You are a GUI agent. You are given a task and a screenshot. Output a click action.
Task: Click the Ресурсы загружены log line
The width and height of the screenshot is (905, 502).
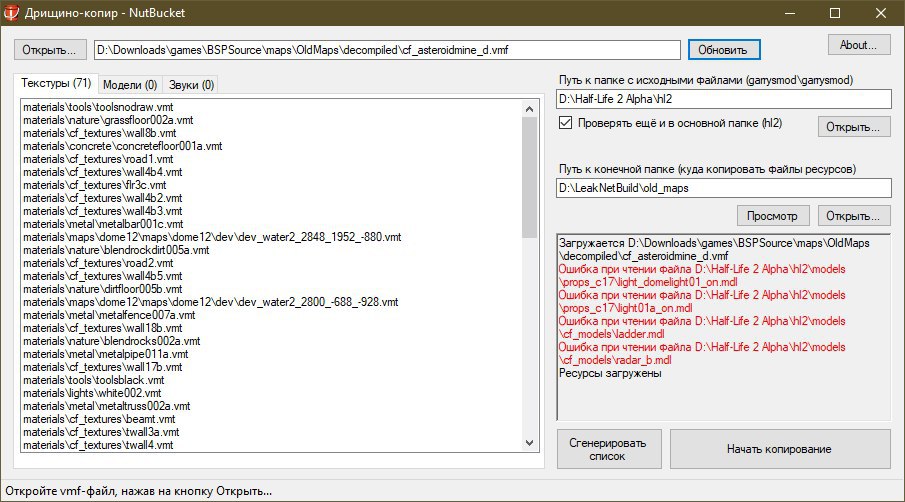click(610, 373)
